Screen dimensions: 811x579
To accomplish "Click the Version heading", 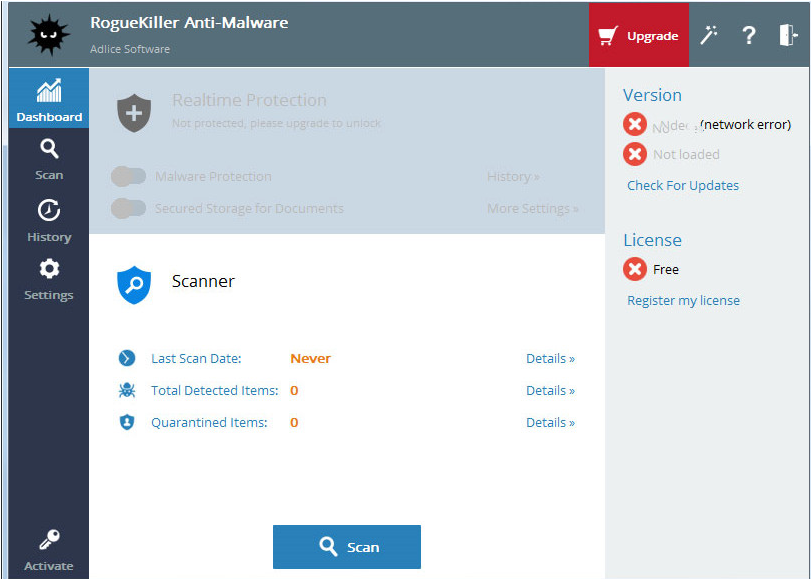I will click(652, 95).
